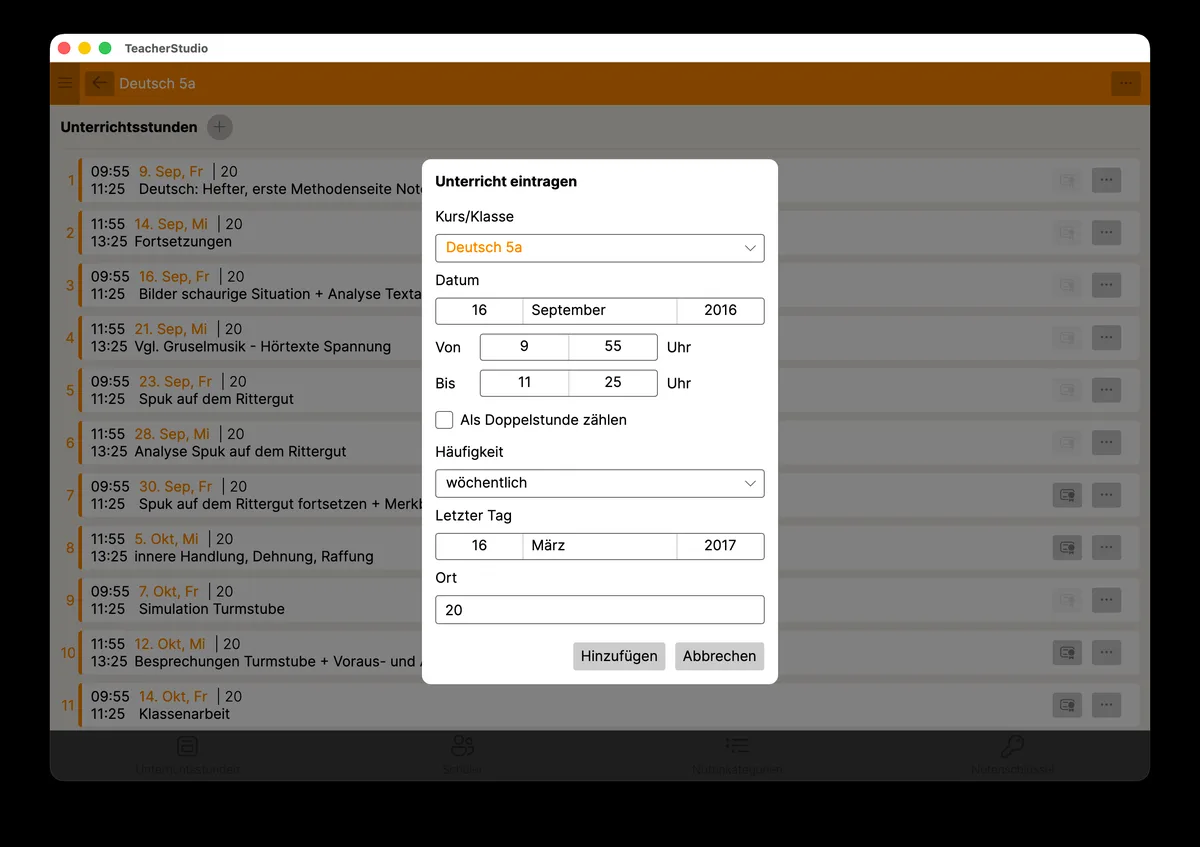Click the Datum year field showing 2016
This screenshot has width=1200, height=847.
(720, 311)
